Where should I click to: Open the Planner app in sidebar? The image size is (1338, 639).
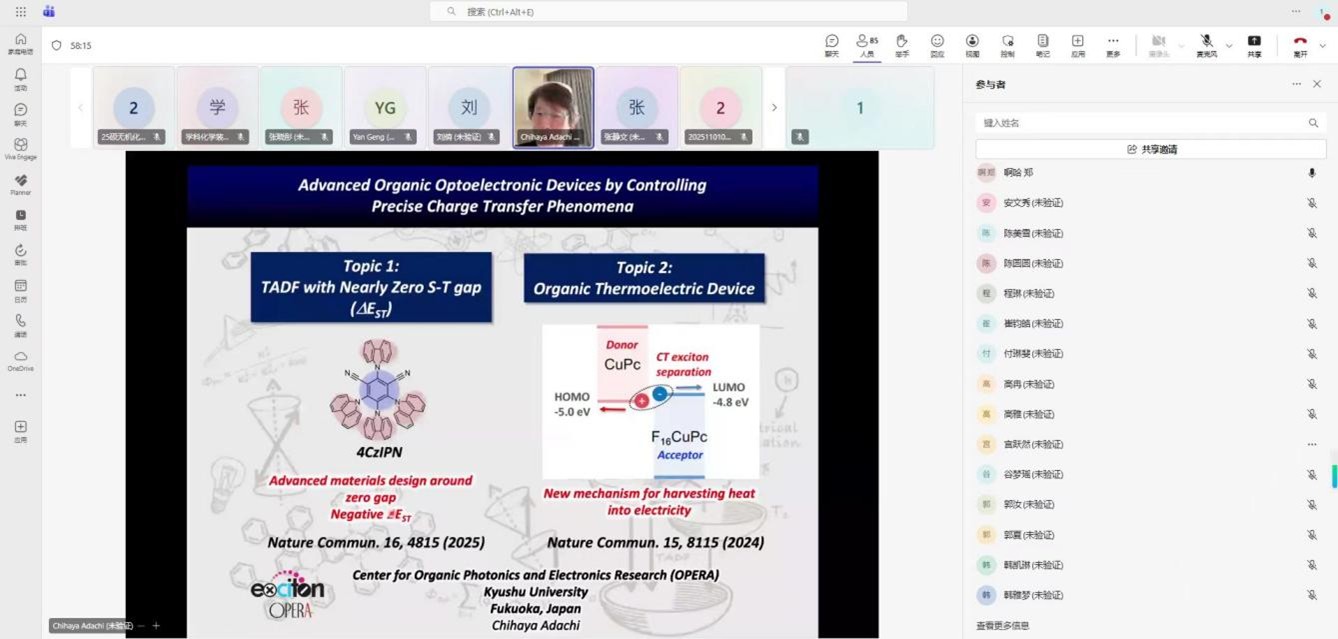20,184
